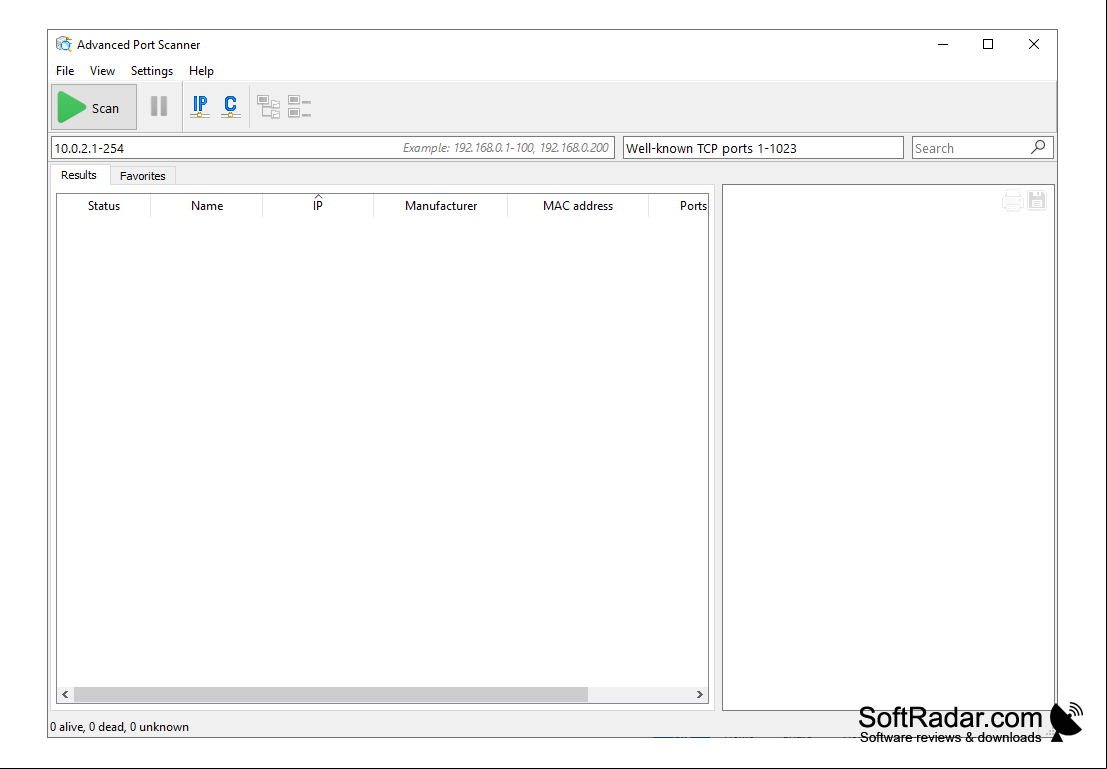The image size is (1107, 769).
Task: Click the IP range field 10.0.2.1-254
Action: coord(333,148)
